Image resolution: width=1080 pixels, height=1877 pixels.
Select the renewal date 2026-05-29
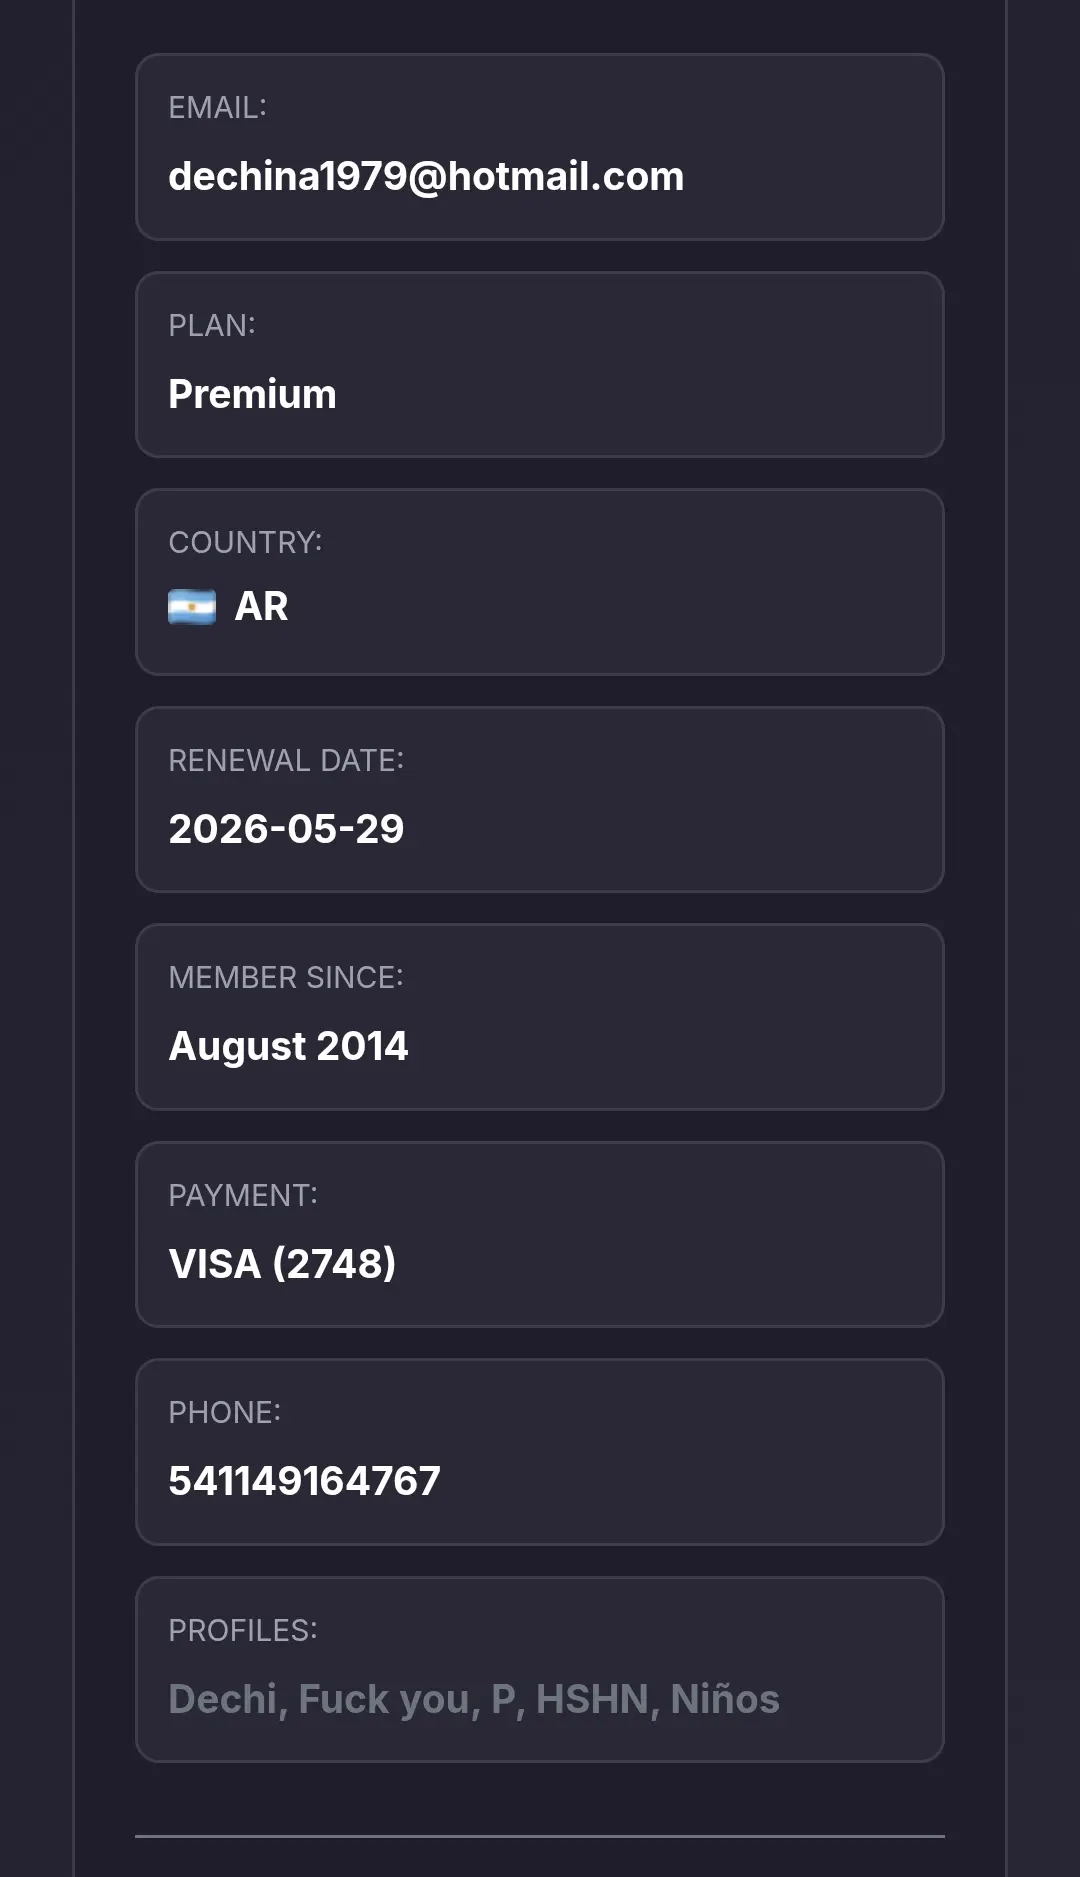tap(286, 829)
